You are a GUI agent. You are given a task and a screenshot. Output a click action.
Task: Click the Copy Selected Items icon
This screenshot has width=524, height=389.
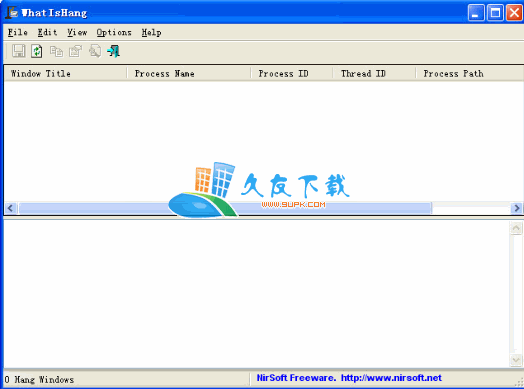pyautogui.click(x=56, y=51)
